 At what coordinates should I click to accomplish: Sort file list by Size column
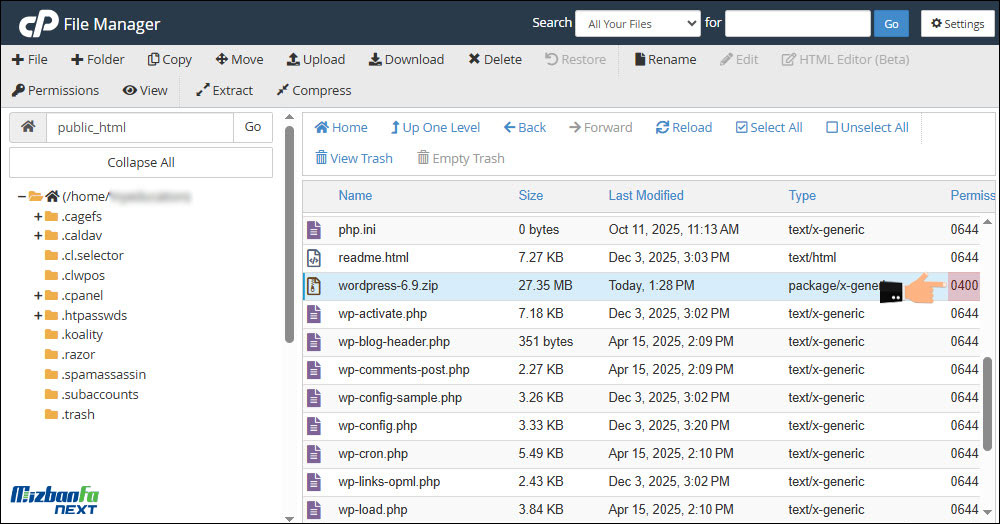531,195
